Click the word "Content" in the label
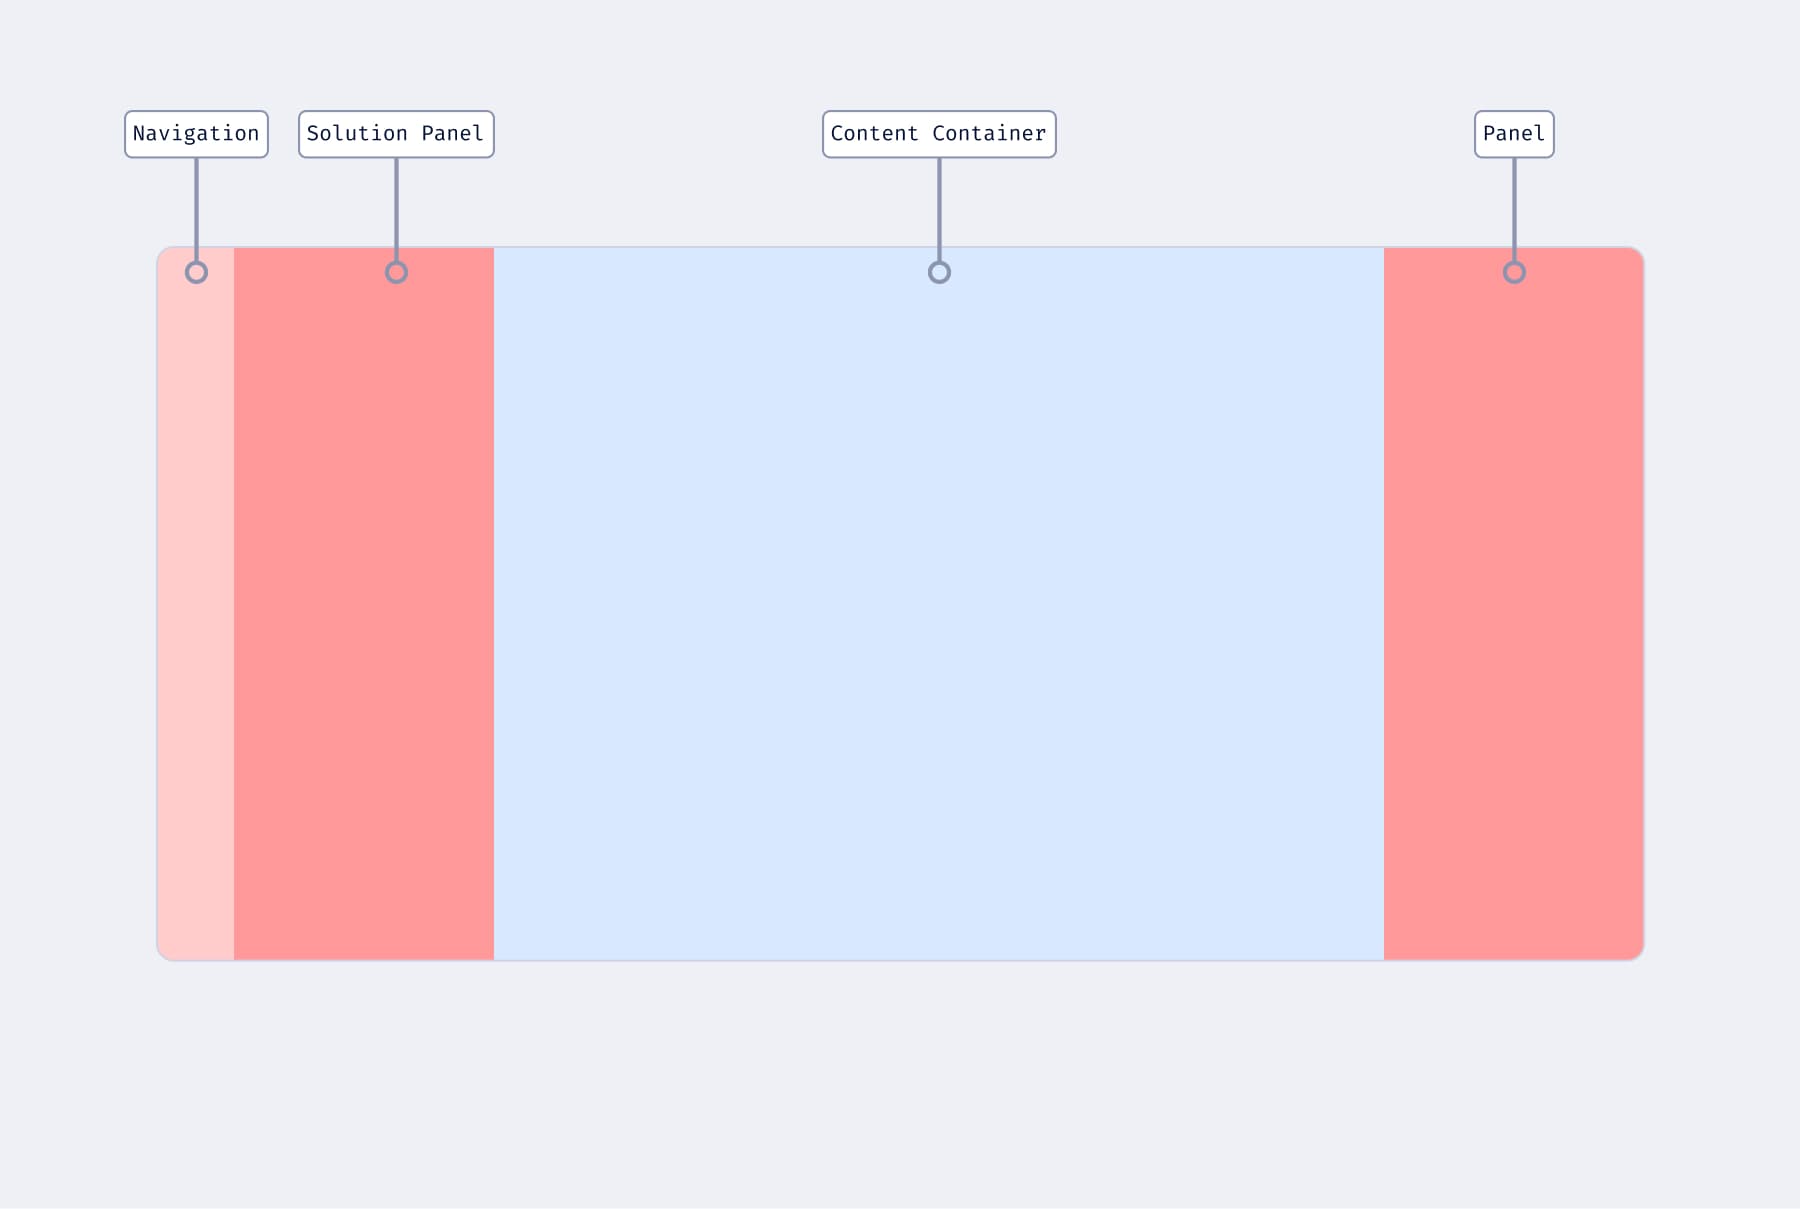This screenshot has height=1209, width=1800. pos(874,134)
